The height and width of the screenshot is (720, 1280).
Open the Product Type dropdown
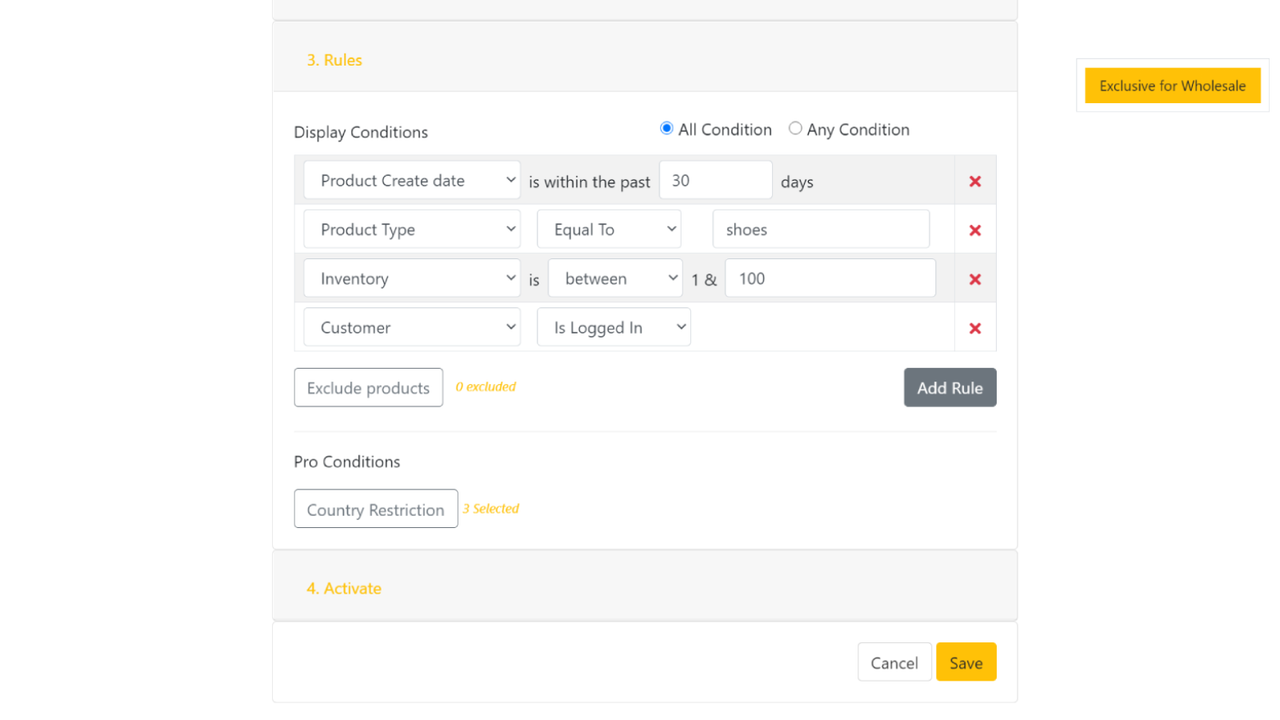[x=412, y=229]
